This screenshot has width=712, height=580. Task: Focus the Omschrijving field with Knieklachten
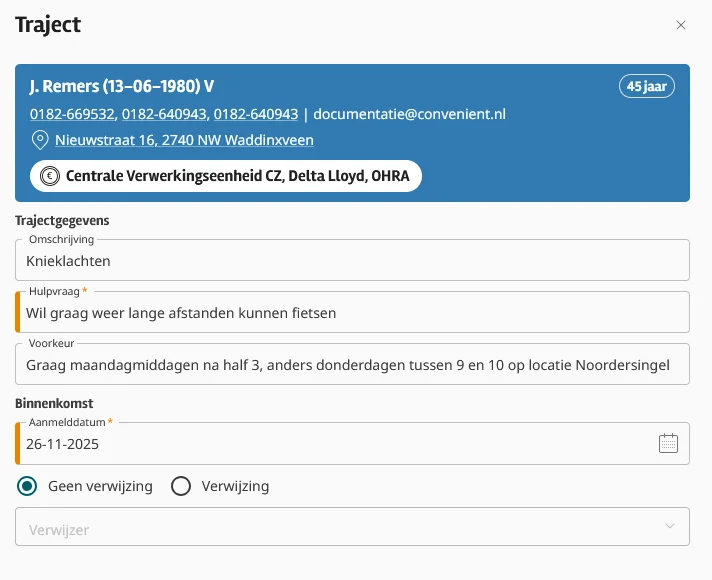(x=352, y=261)
